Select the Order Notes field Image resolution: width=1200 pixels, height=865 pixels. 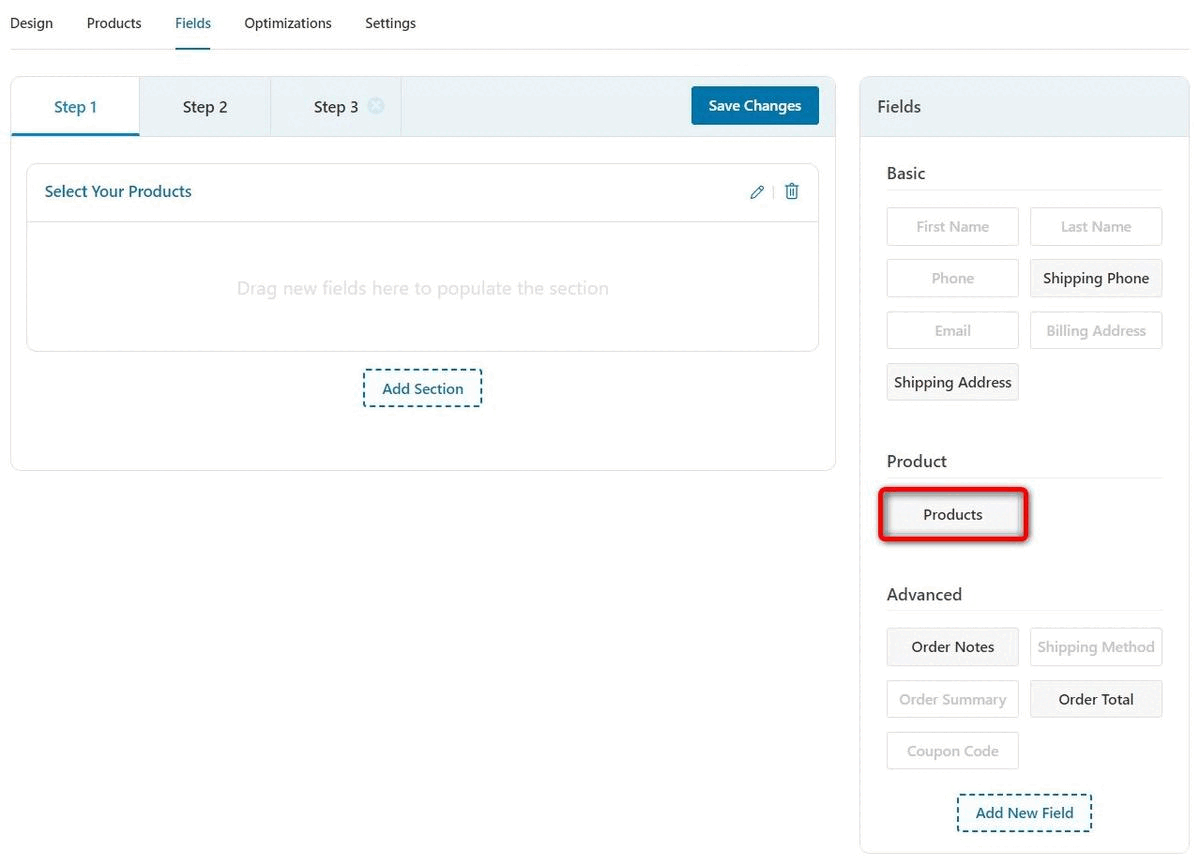point(953,647)
